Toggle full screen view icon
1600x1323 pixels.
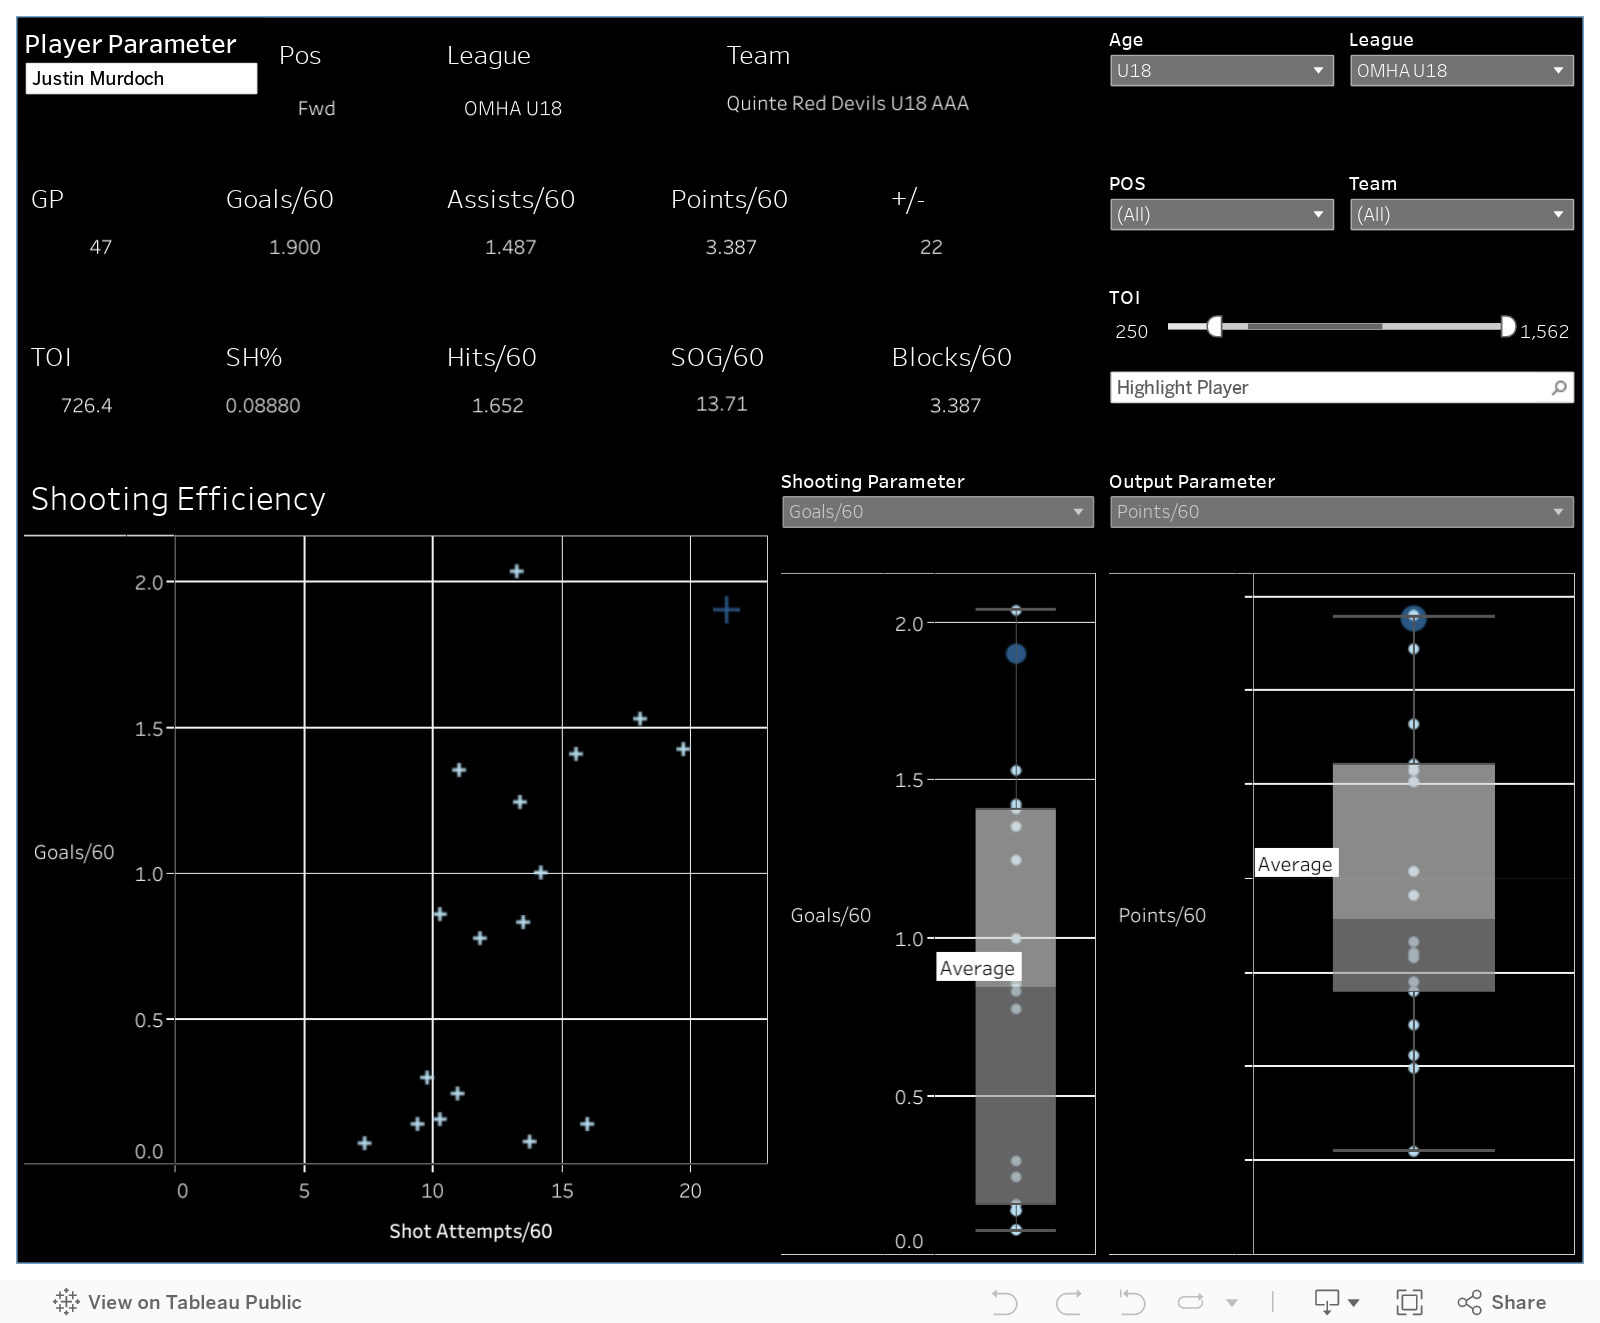(x=1409, y=1302)
